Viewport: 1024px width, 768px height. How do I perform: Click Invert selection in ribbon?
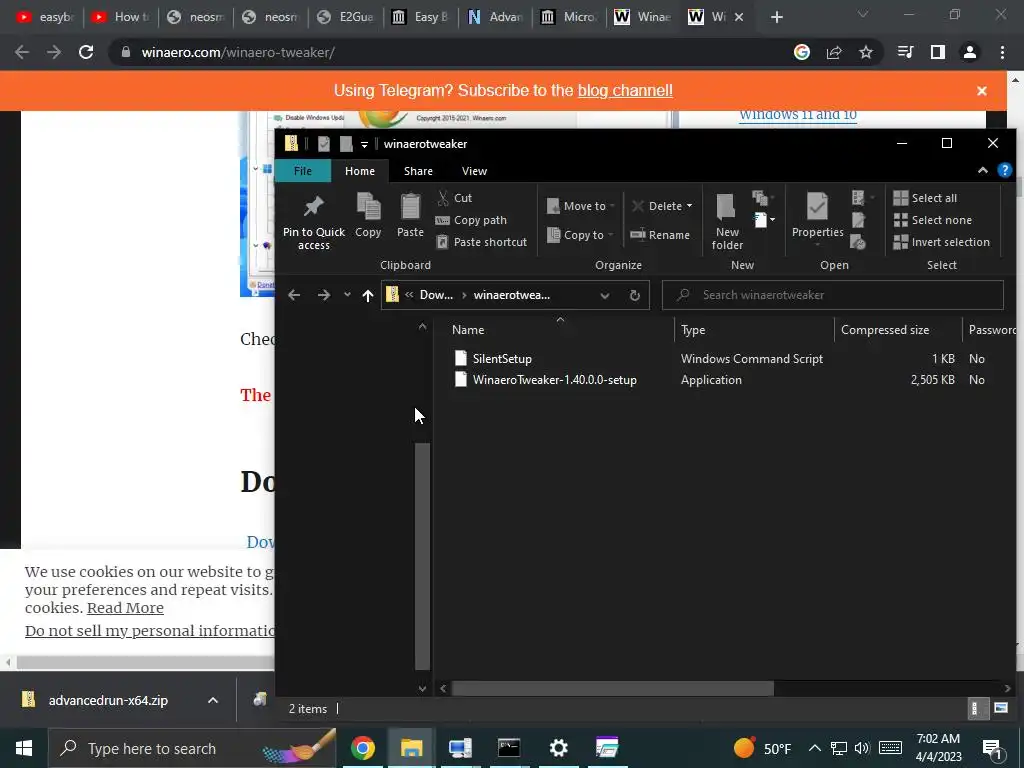pos(941,242)
